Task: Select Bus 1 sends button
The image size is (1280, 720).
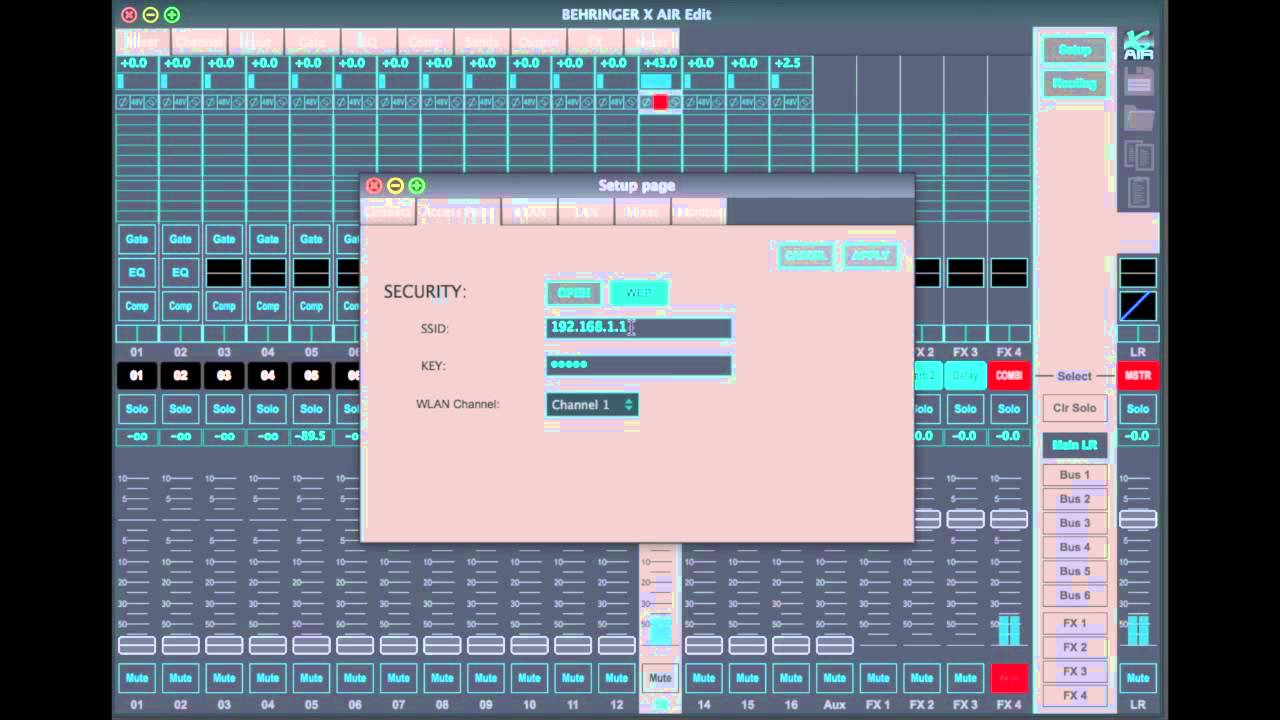Action: pyautogui.click(x=1075, y=475)
